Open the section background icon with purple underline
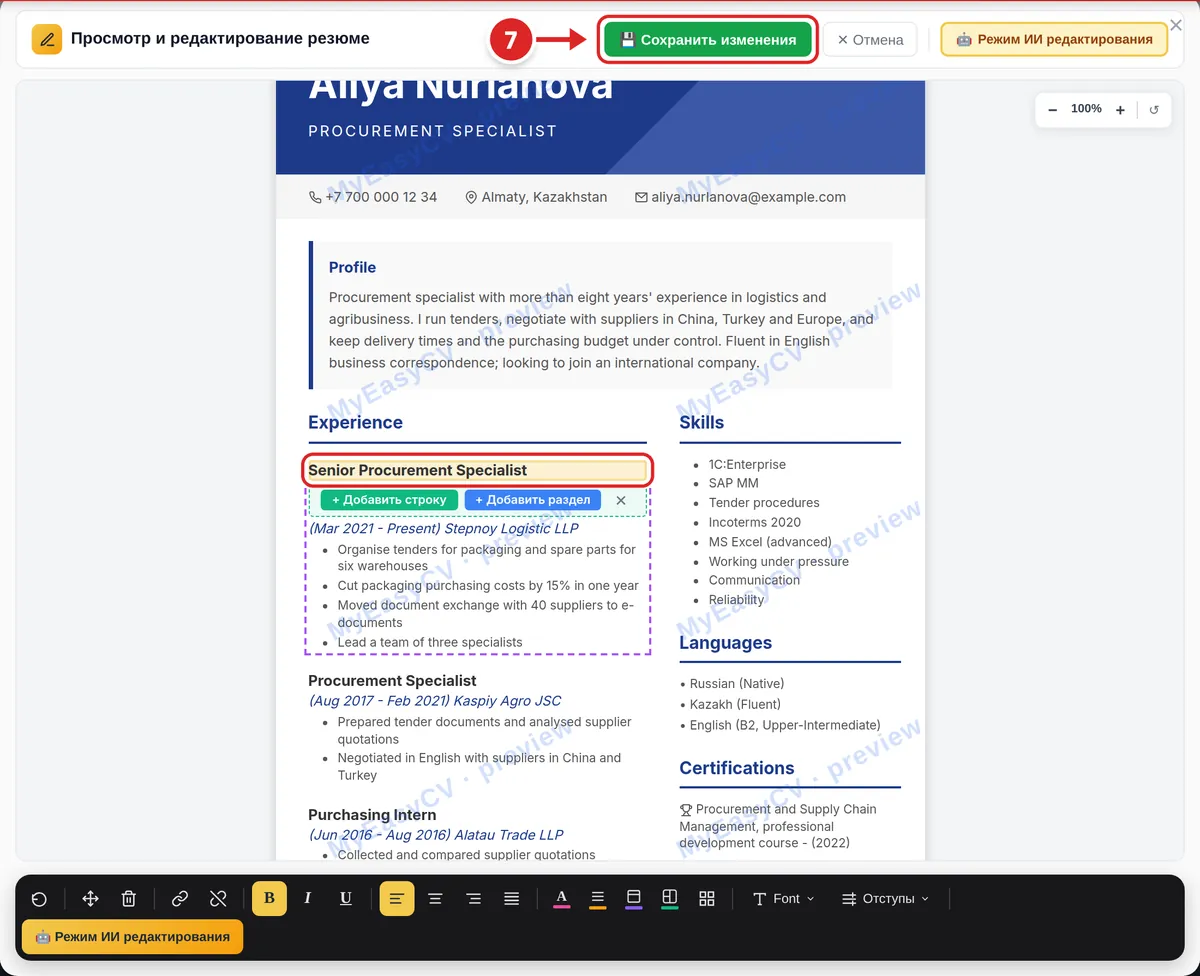 pos(633,899)
